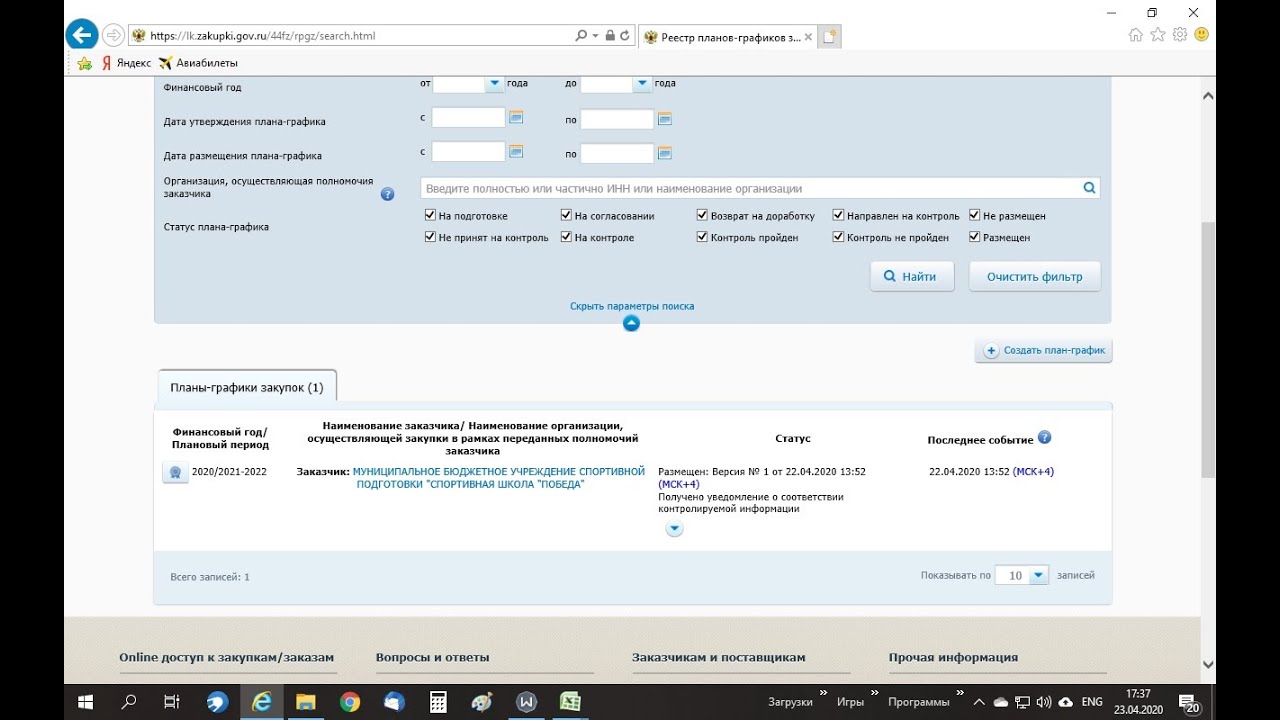This screenshot has width=1280, height=720.
Task: Refresh the page with the reload icon
Action: tap(625, 35)
